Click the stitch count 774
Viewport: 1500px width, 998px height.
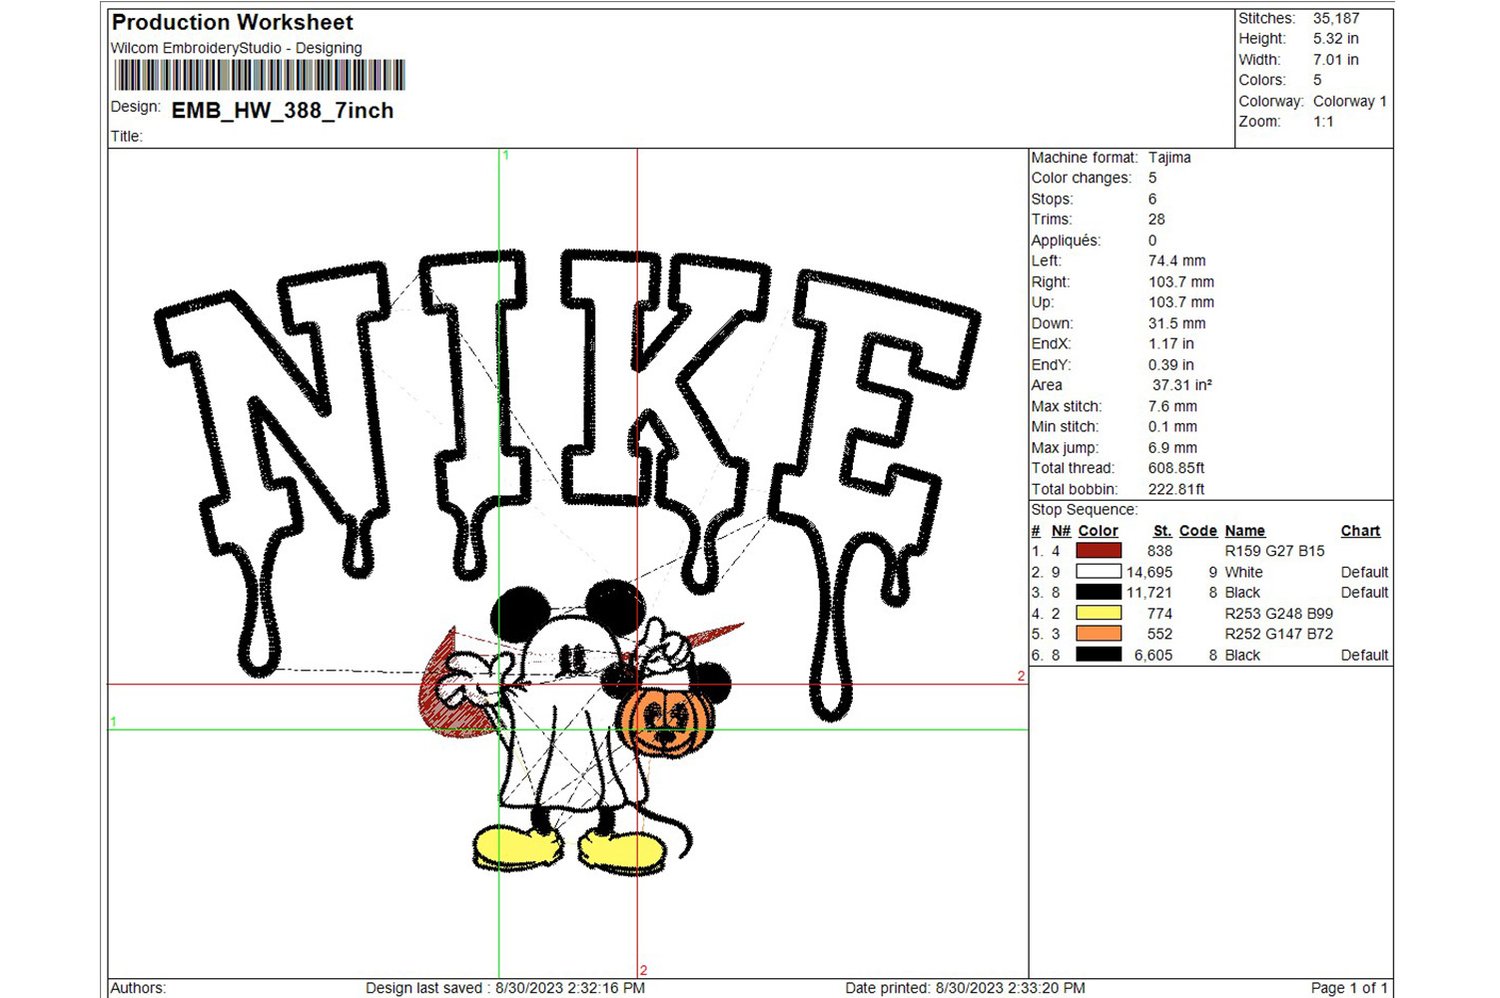(1160, 614)
